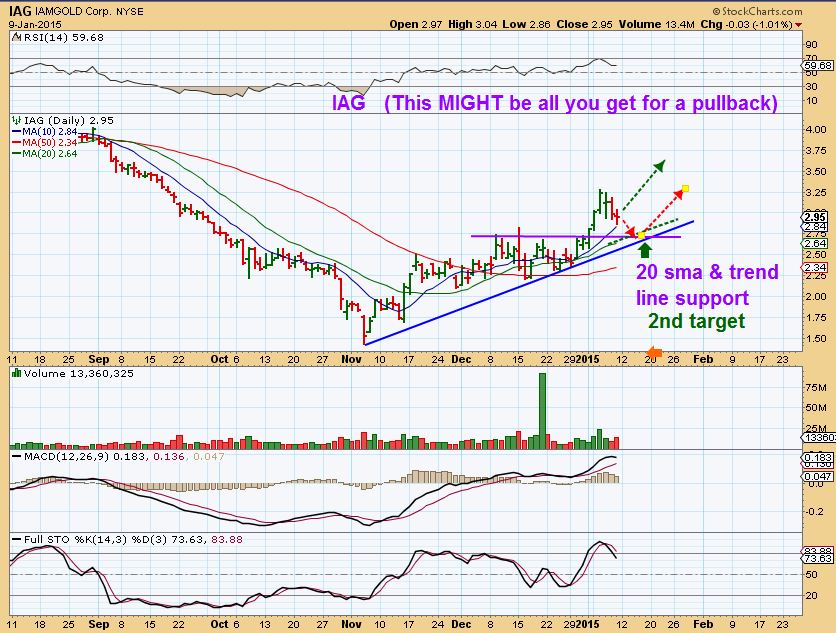The image size is (836, 633).
Task: Click the 0.047 histogram tag on right axis
Action: click(818, 476)
